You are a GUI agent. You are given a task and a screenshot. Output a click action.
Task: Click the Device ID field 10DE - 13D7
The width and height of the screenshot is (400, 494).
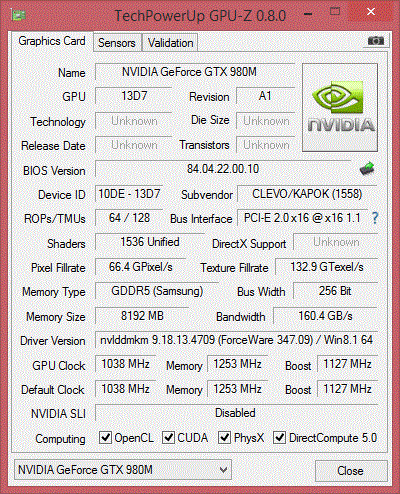click(129, 194)
